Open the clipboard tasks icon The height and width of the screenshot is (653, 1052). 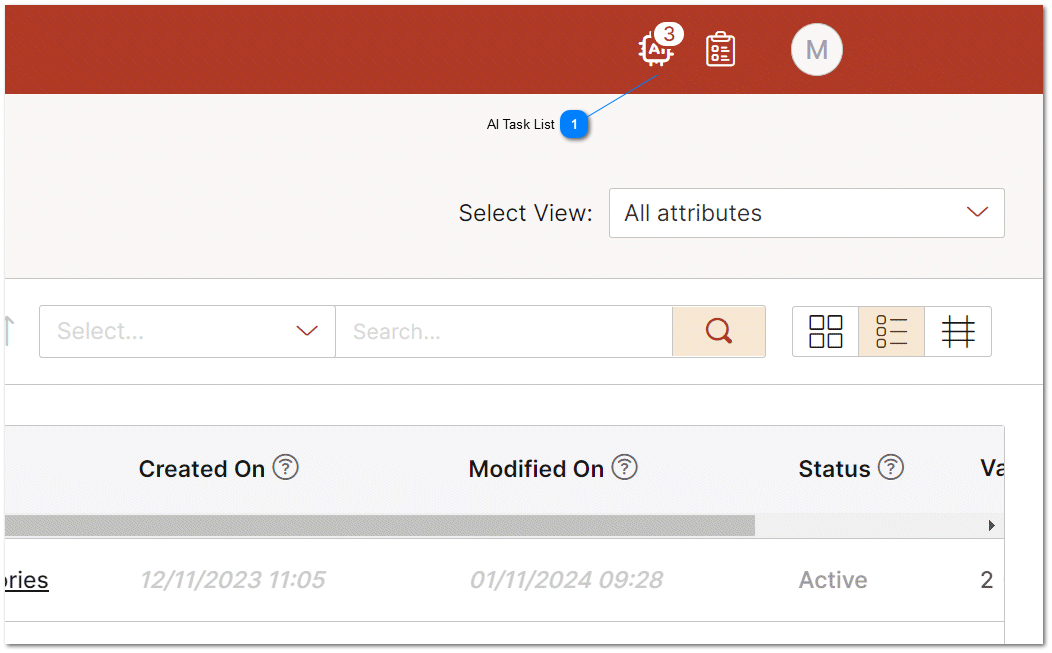[720, 48]
